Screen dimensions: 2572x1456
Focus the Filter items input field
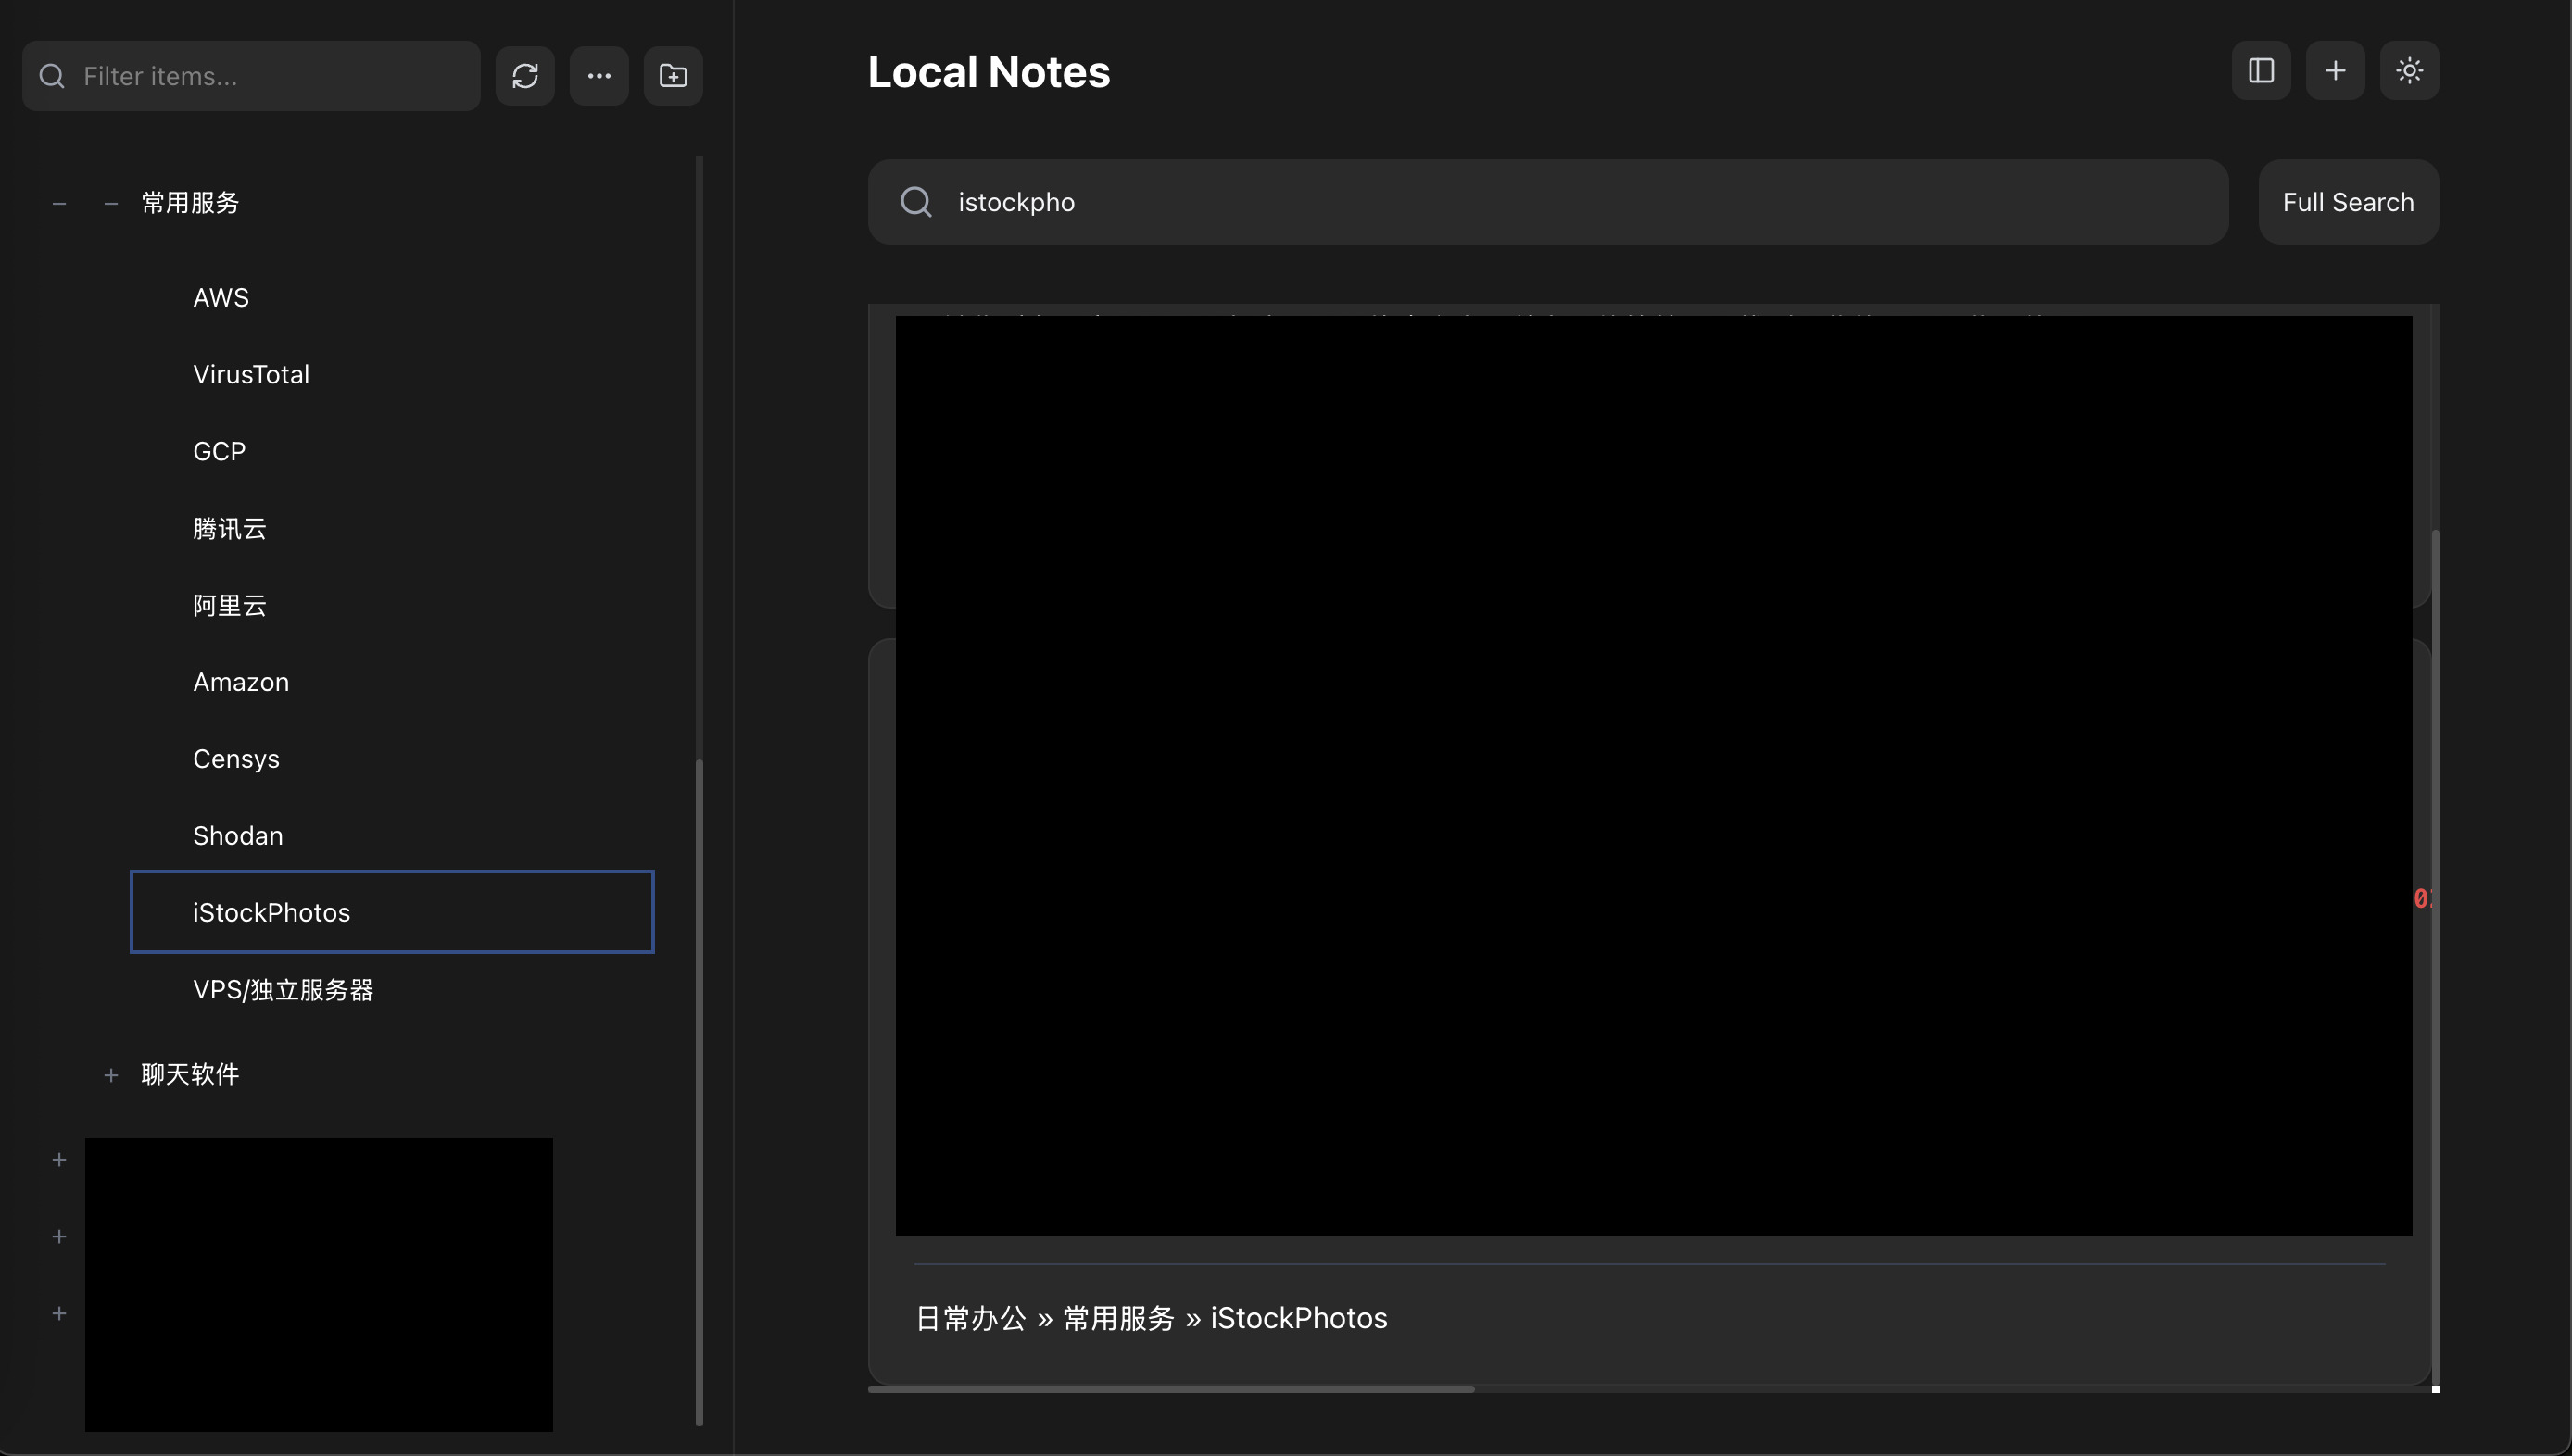point(270,76)
